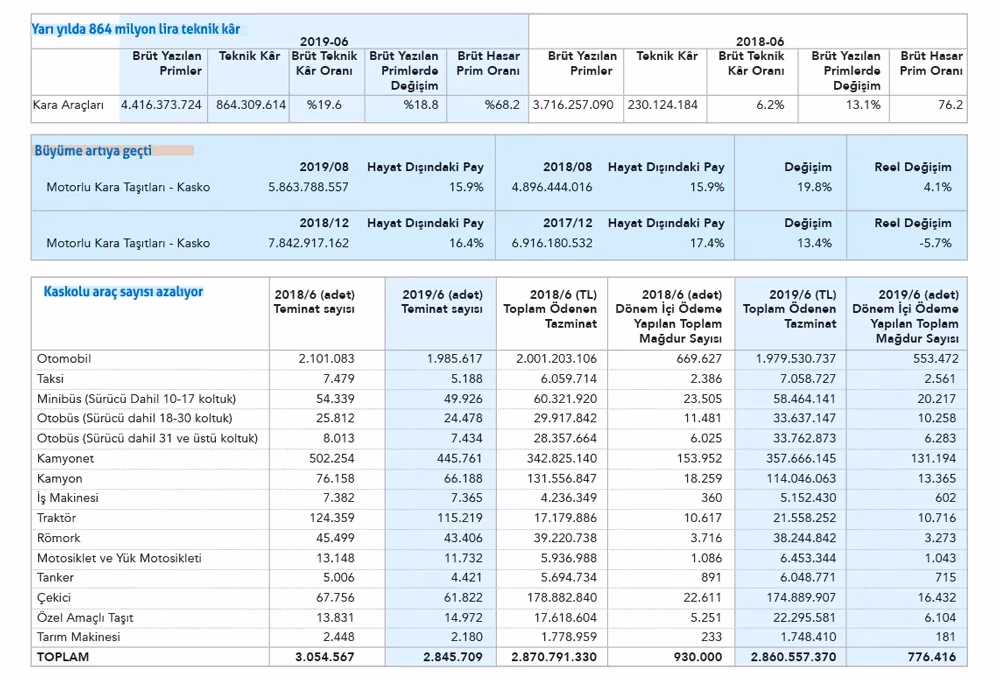
Task: Click the TOPLAM row label
Action: pos(63,657)
